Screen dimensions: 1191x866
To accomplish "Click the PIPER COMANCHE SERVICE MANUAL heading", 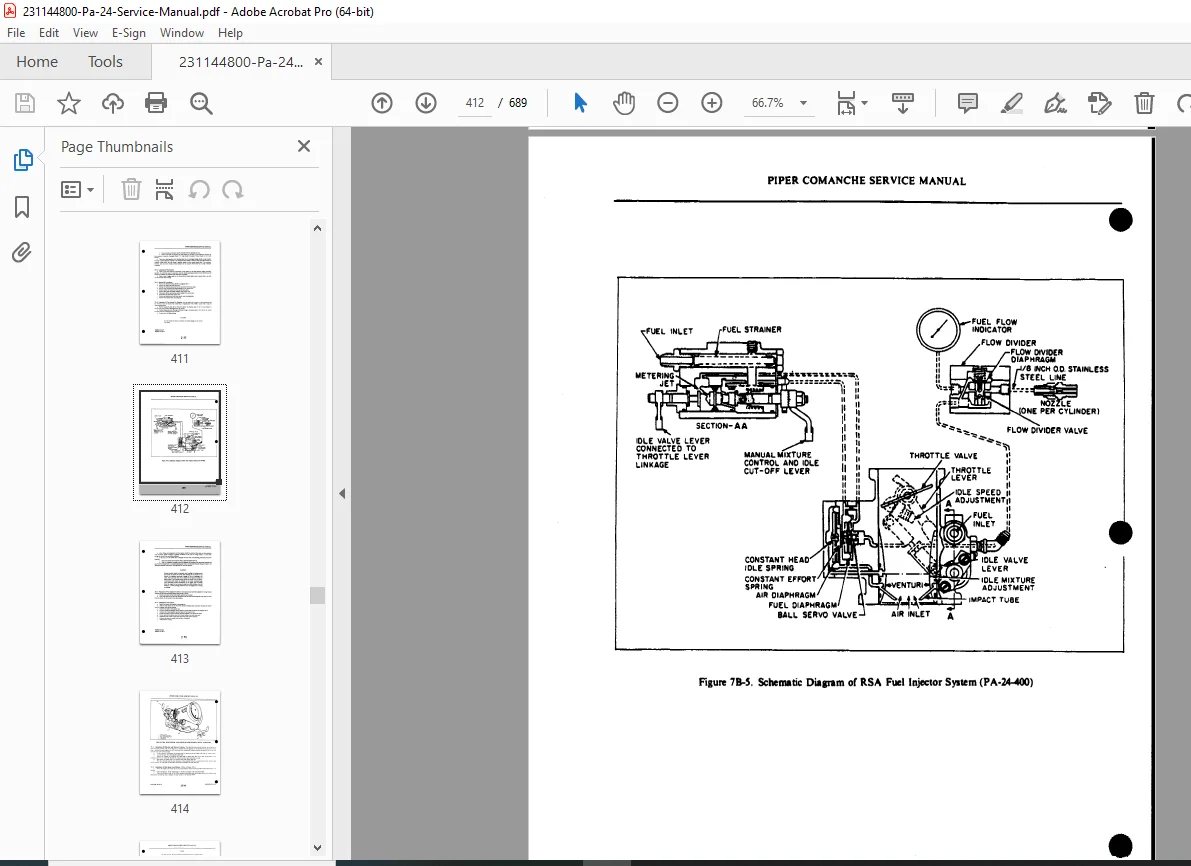I will click(x=866, y=181).
